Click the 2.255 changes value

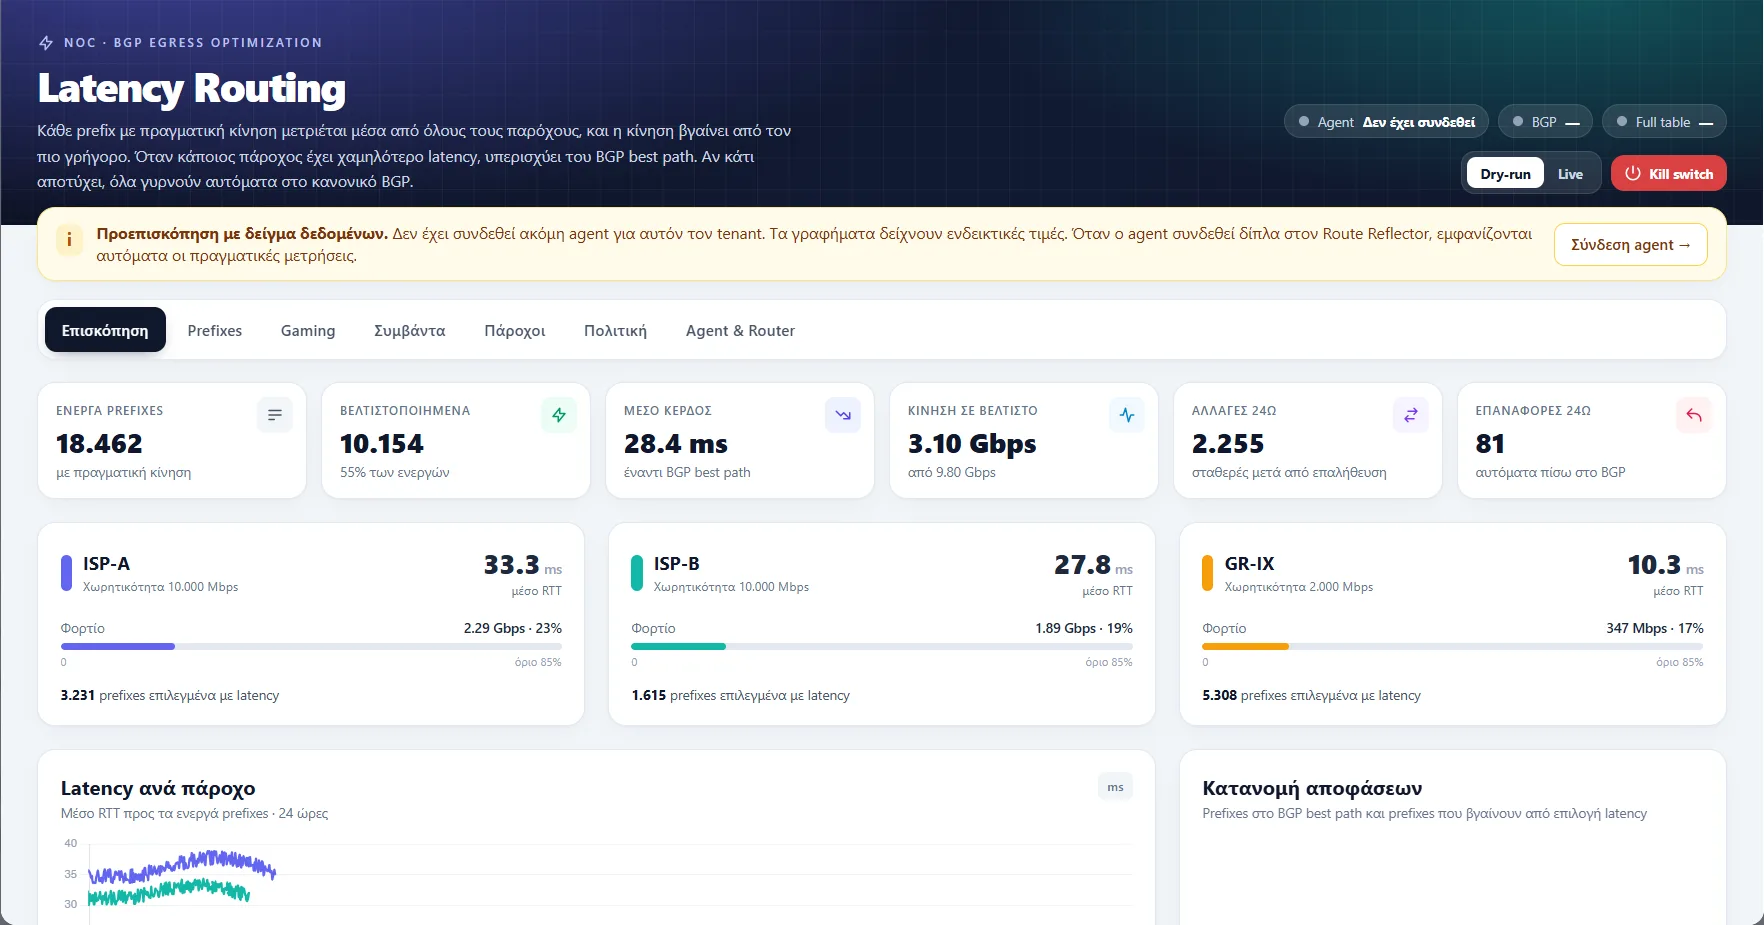click(x=1228, y=444)
